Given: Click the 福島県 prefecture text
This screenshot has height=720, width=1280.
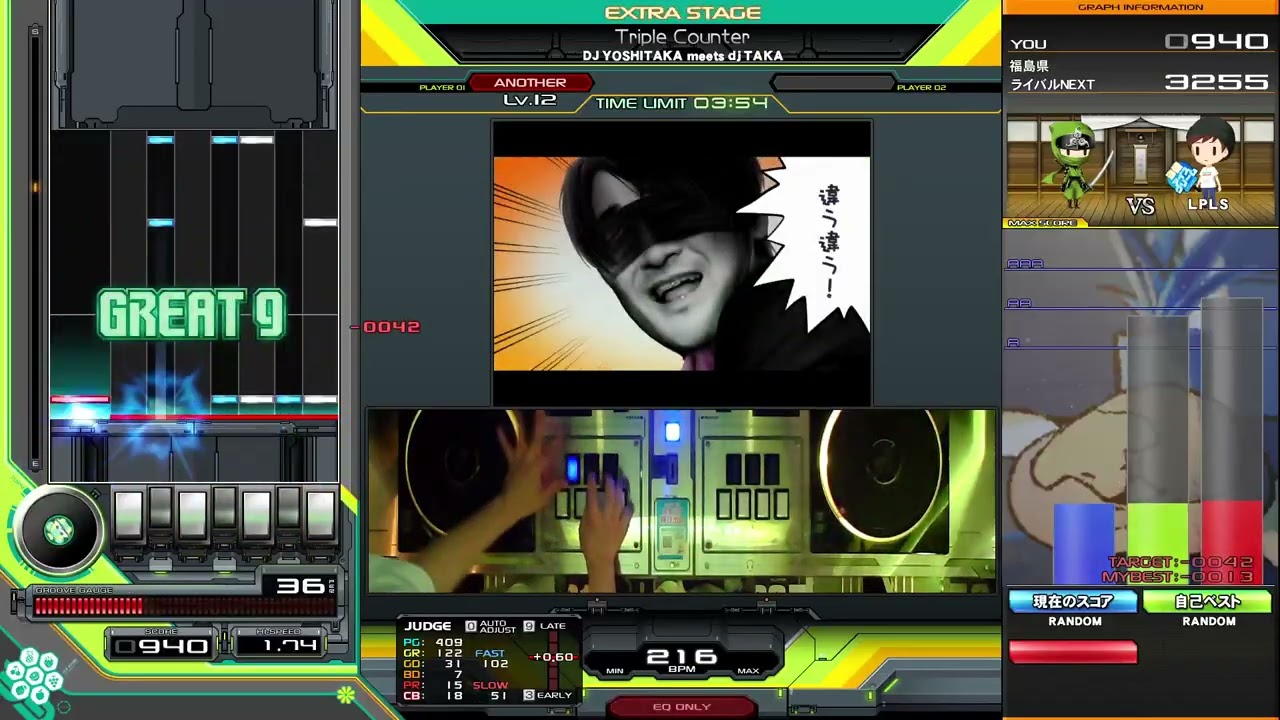Looking at the screenshot, I should coord(1029,66).
